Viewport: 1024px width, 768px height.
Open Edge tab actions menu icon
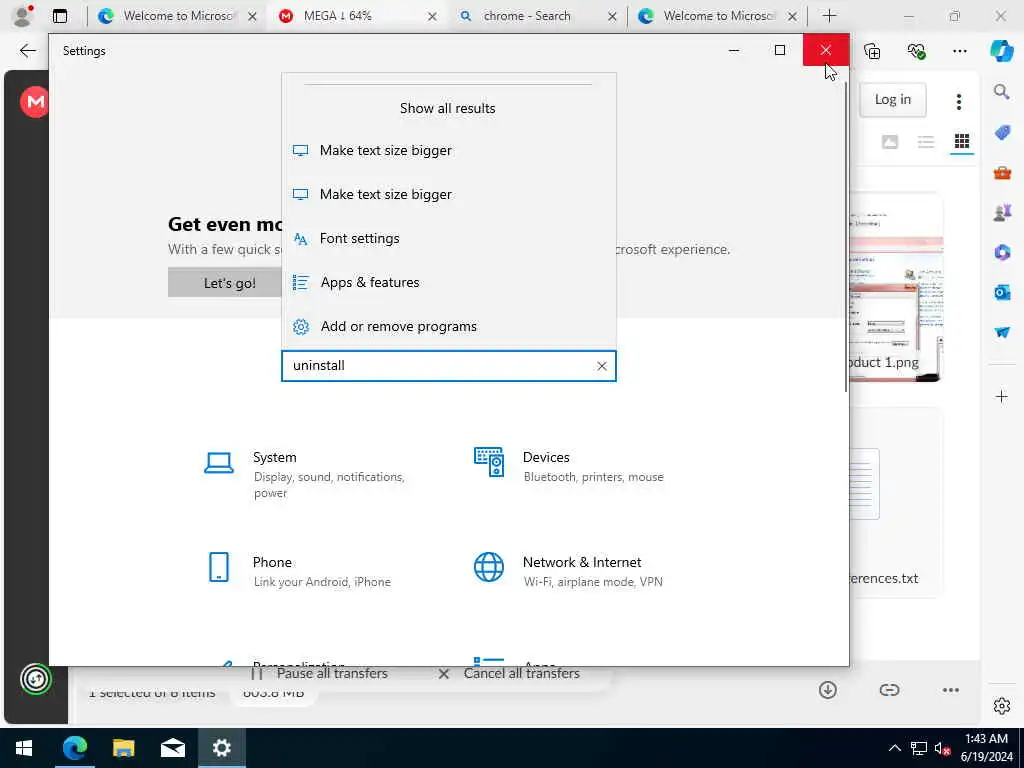tap(60, 16)
